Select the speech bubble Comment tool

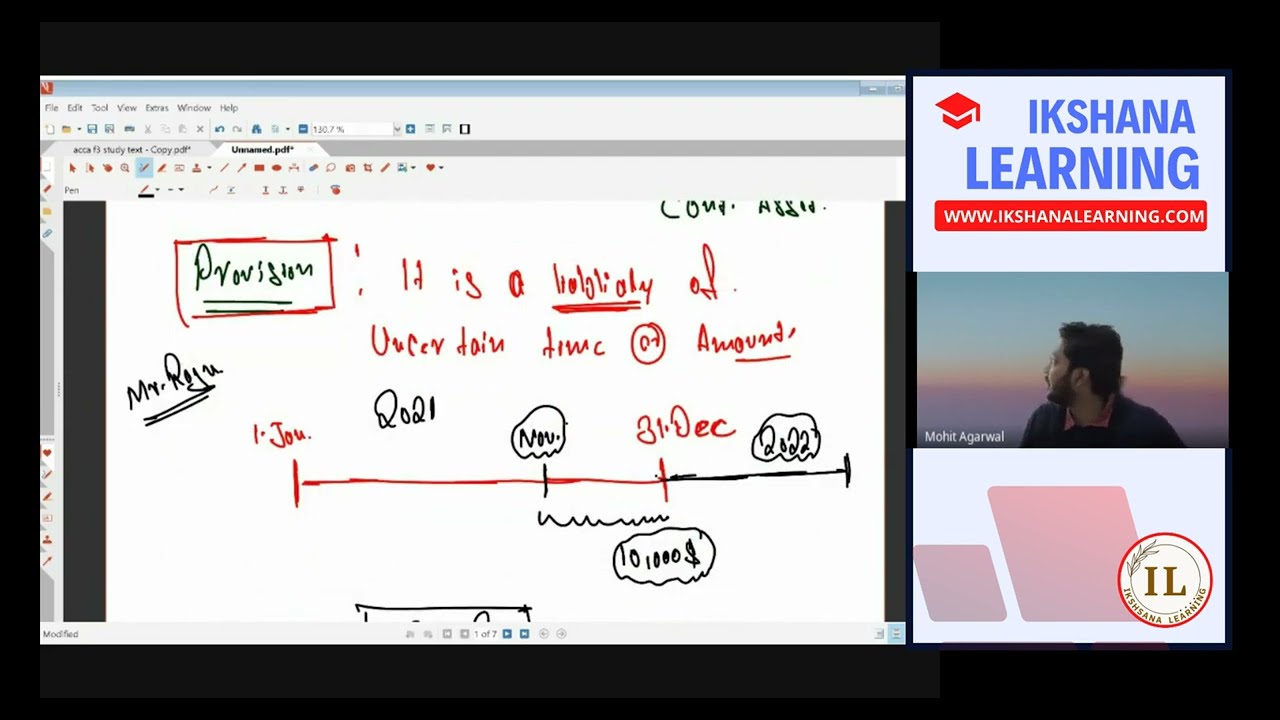331,168
